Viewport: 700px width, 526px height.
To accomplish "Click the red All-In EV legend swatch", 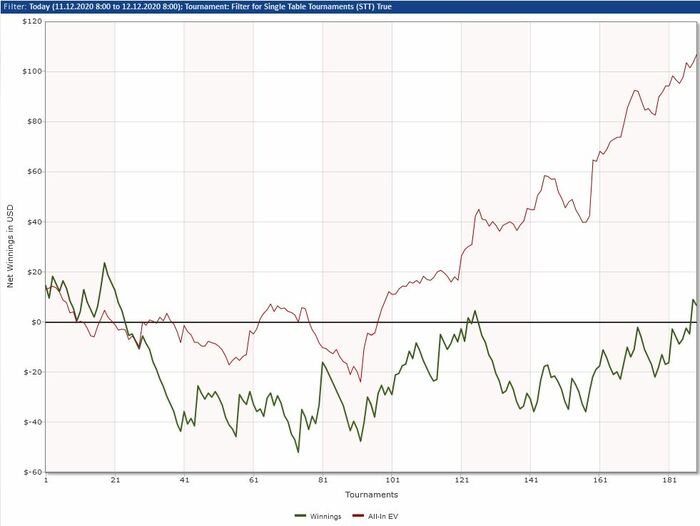I will pos(358,516).
